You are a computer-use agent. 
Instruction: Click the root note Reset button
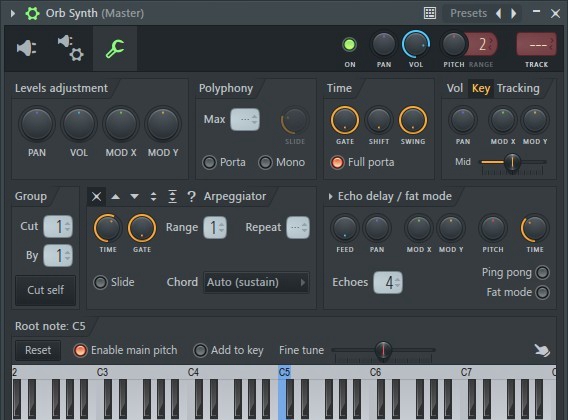coord(38,350)
